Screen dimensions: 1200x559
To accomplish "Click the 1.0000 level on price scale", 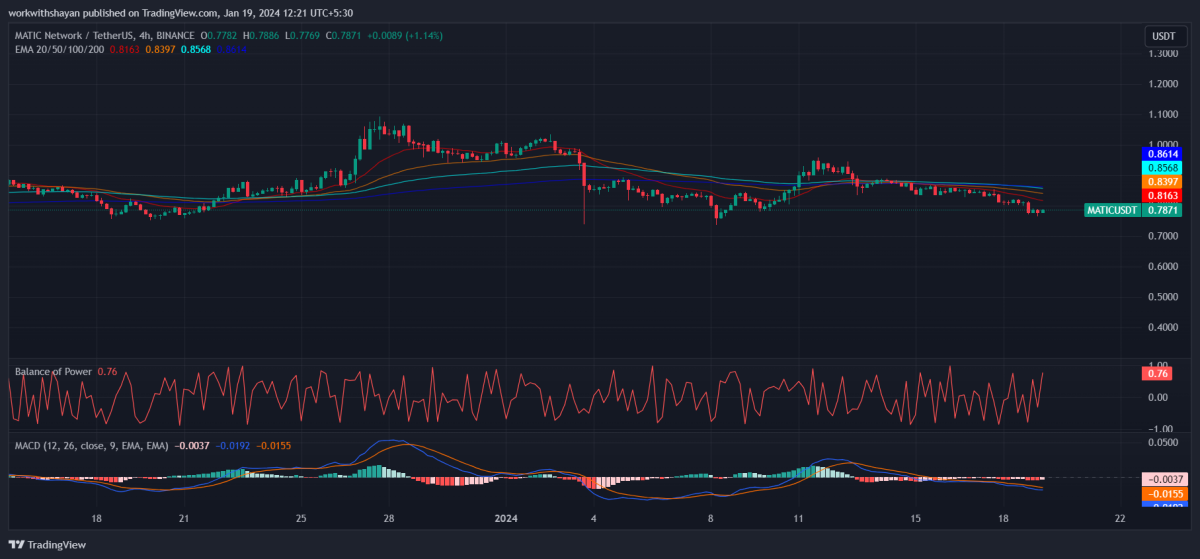I will 1163,144.
